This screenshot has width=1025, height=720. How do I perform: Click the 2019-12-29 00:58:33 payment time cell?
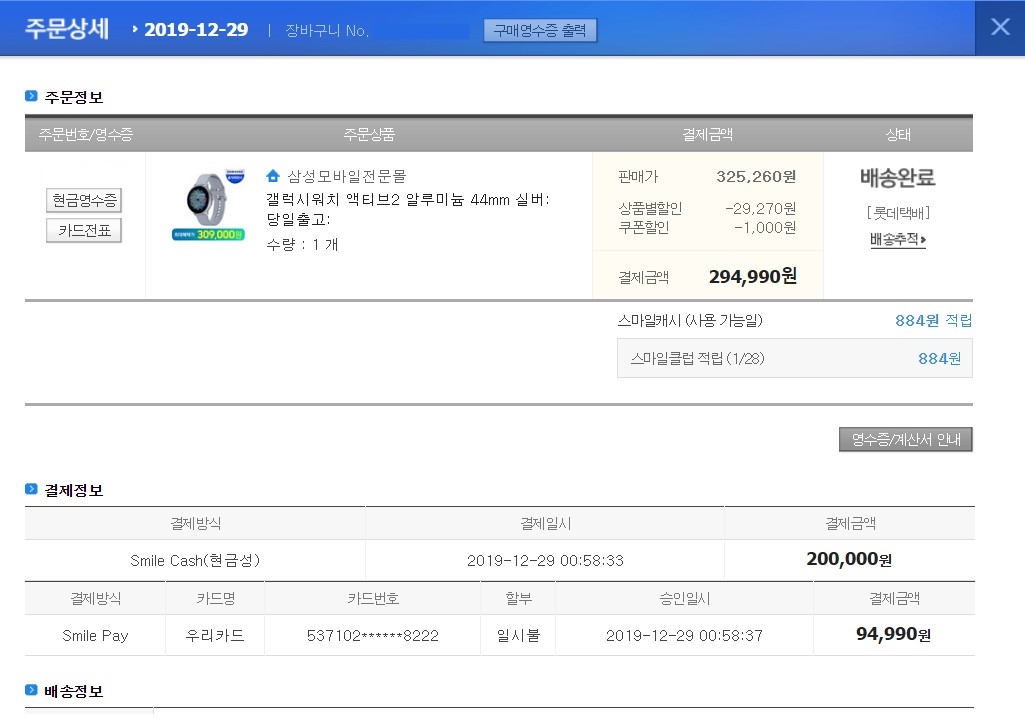[x=545, y=560]
